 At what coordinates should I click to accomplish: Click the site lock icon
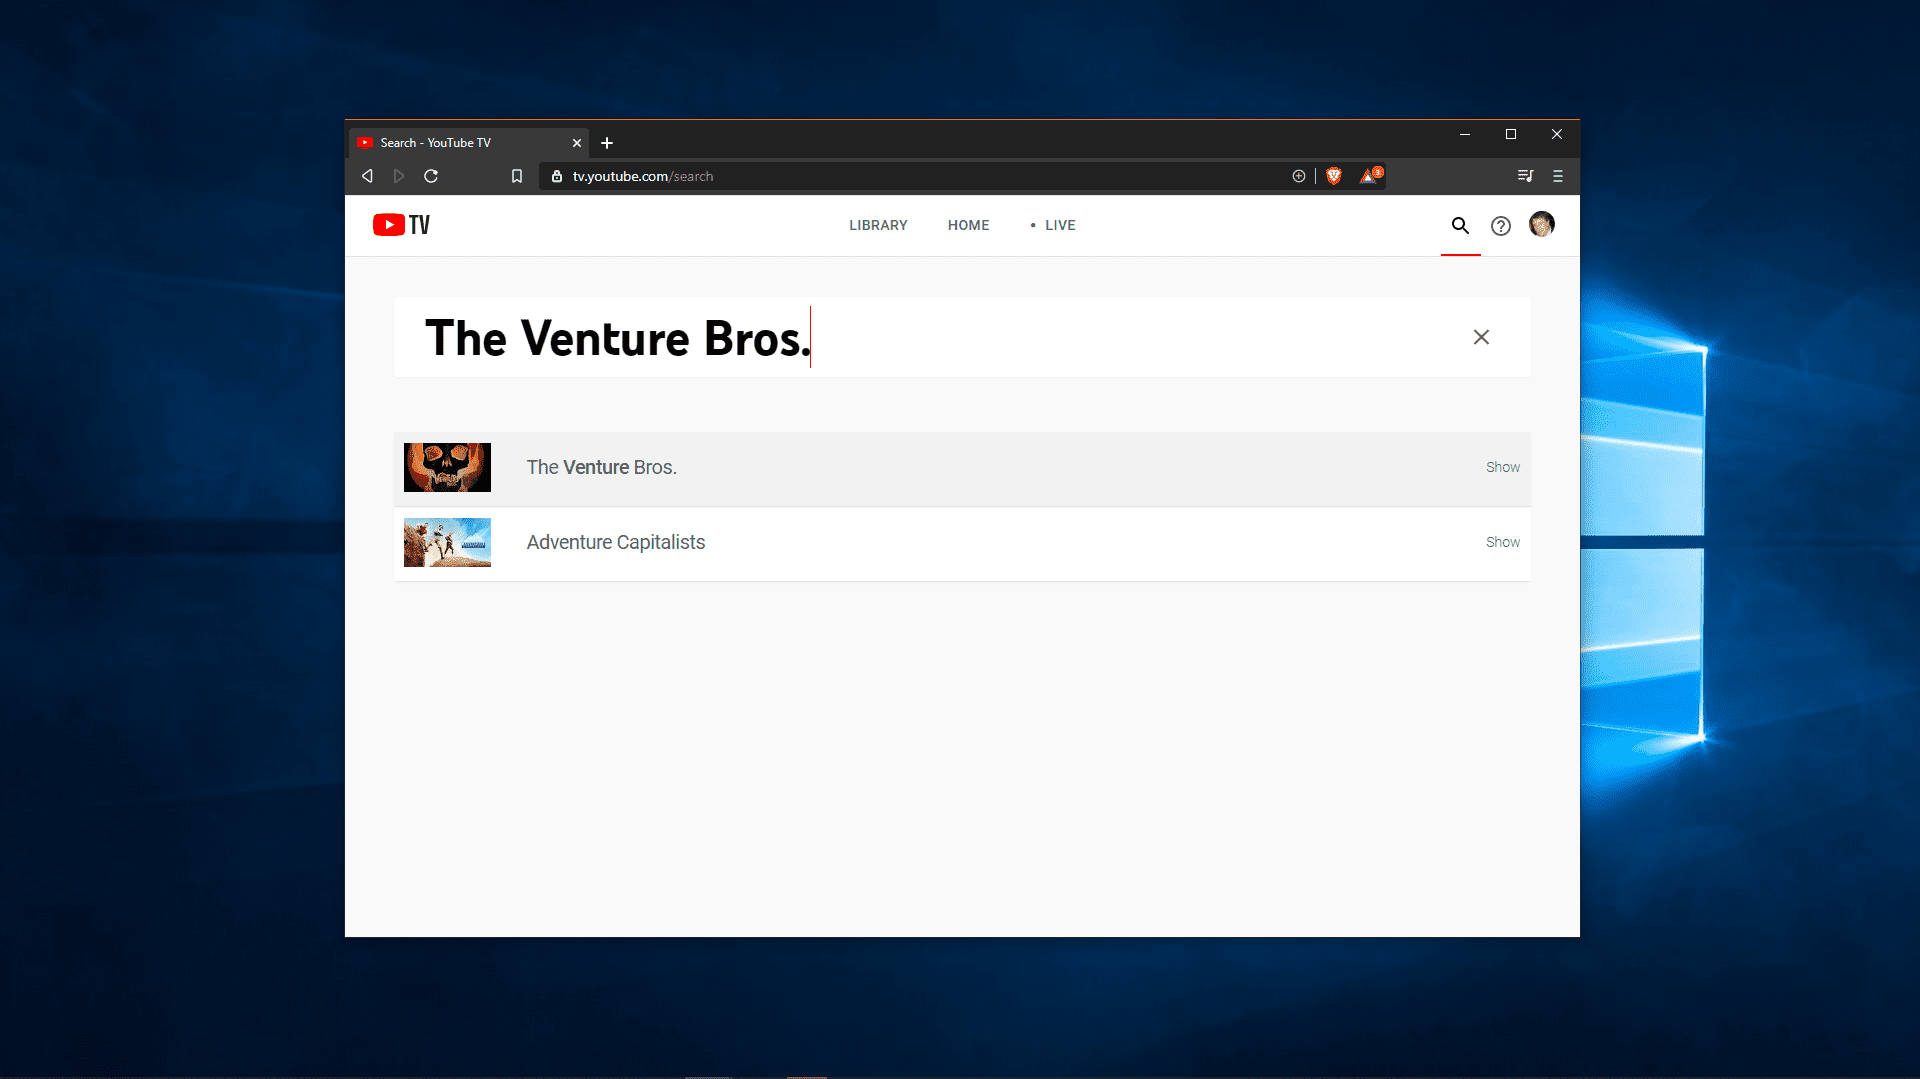point(557,176)
